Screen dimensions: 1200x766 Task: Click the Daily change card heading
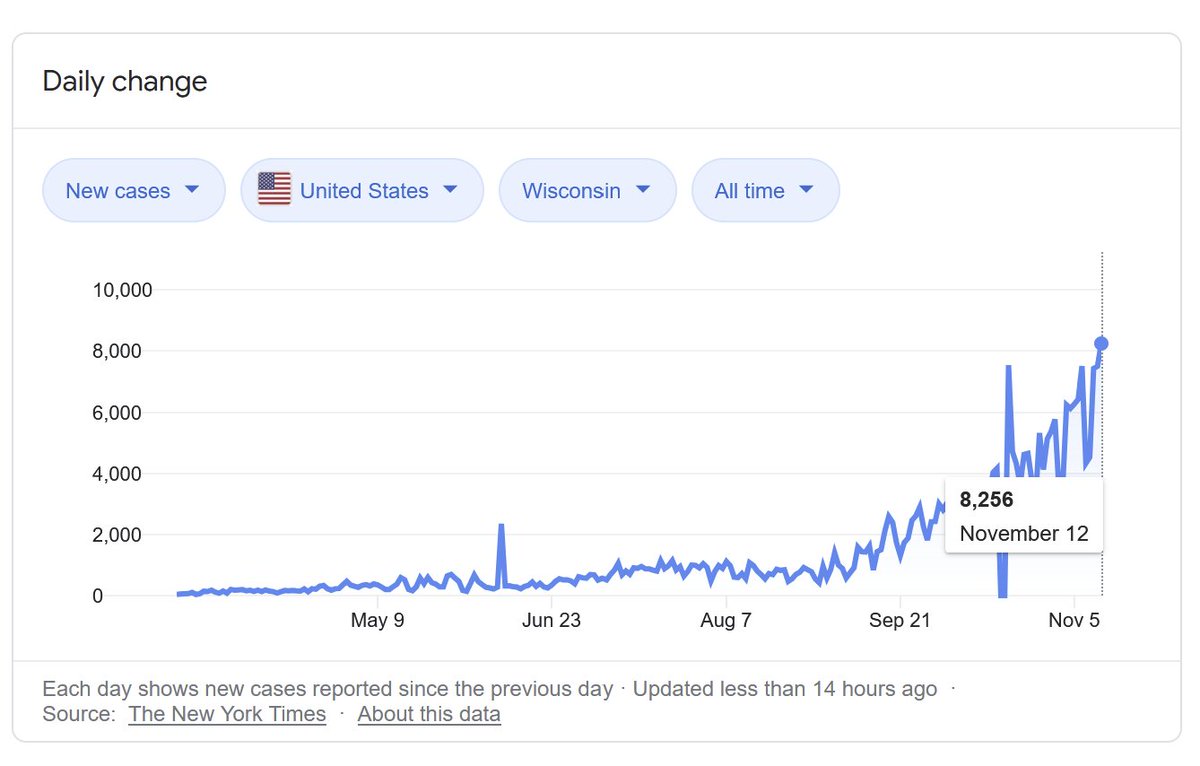[125, 81]
